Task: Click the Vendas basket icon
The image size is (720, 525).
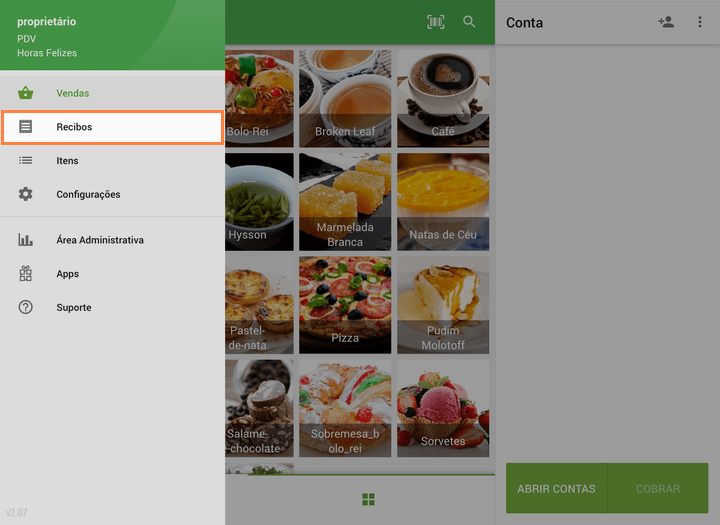Action: pyautogui.click(x=26, y=93)
